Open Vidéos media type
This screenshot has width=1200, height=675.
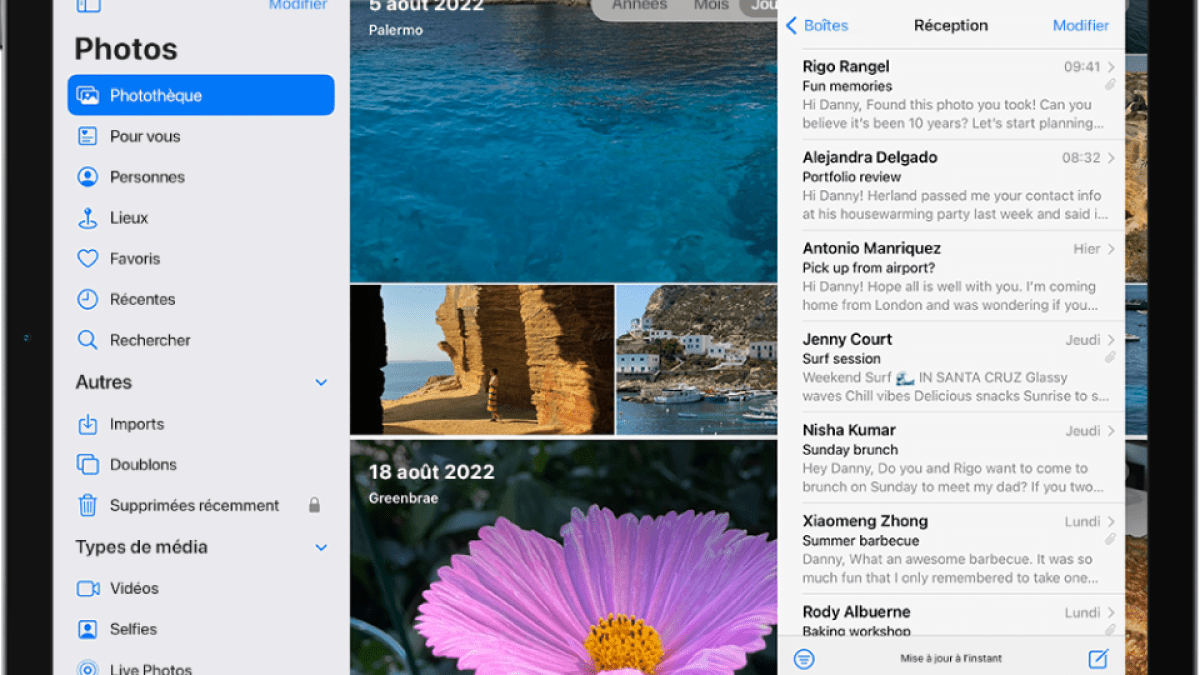coord(134,589)
